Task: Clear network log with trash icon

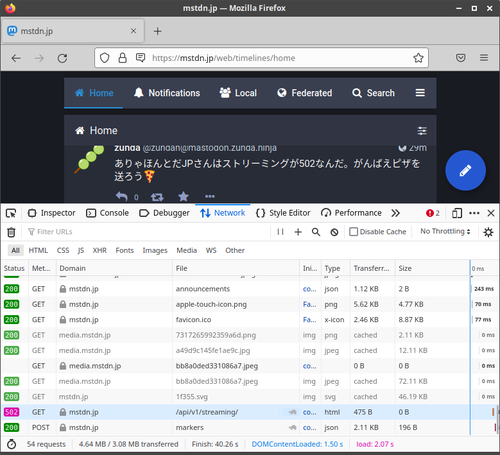Action: coord(11,232)
